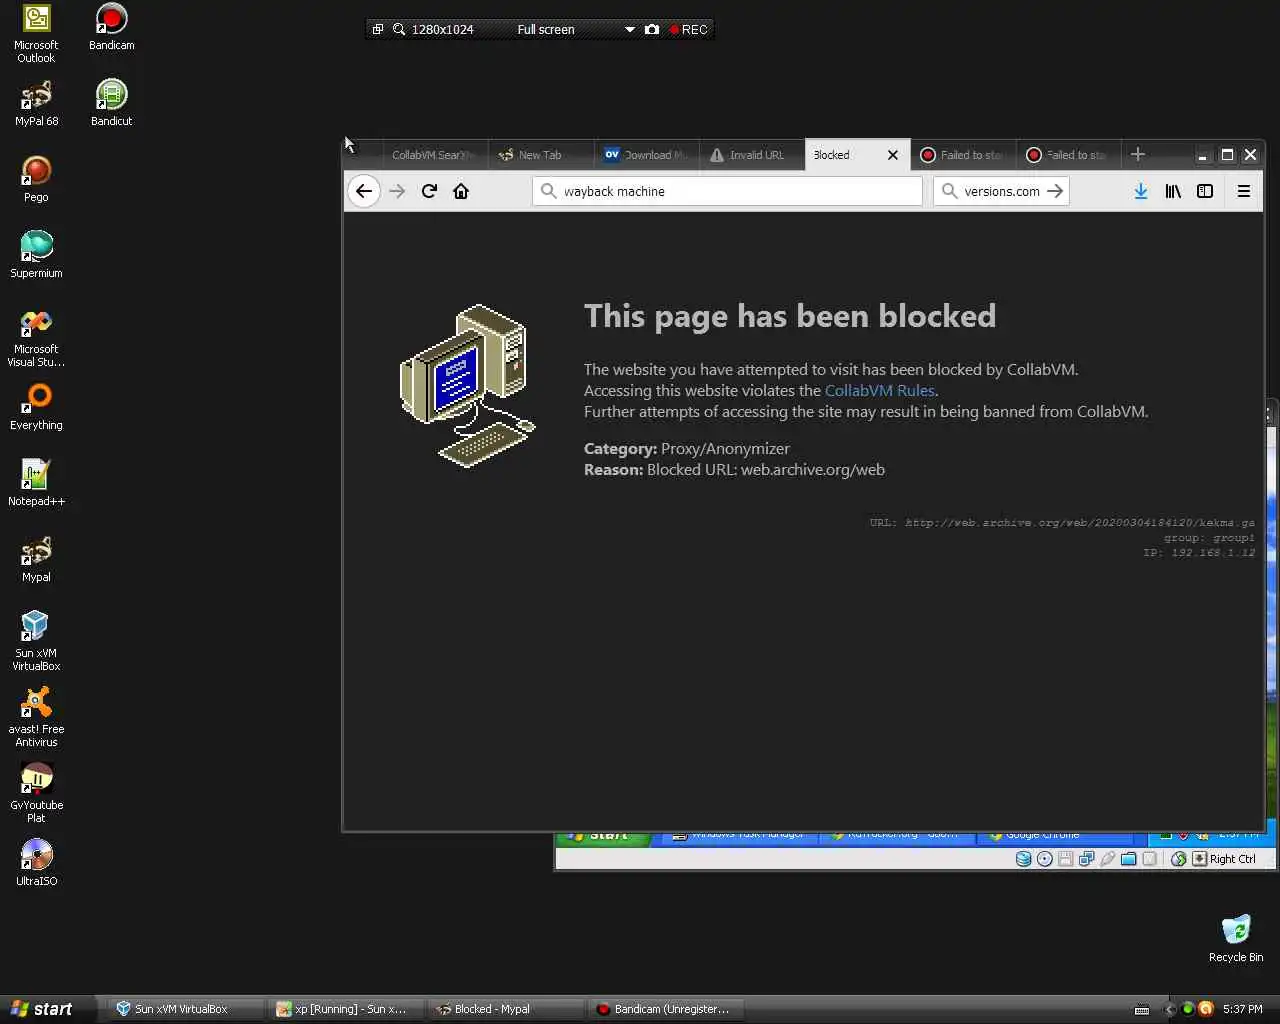1280x1024 pixels.
Task: Click the on-screen keyboard tray icon
Action: click(x=1142, y=1010)
